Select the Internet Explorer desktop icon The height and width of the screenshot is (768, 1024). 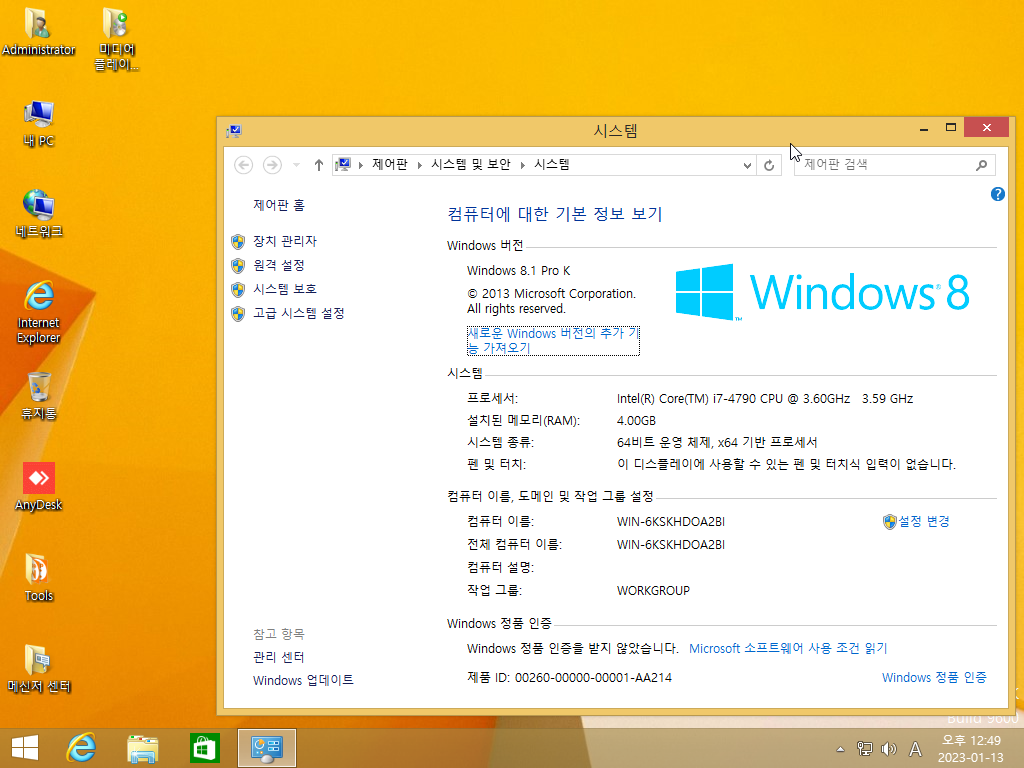(39, 312)
